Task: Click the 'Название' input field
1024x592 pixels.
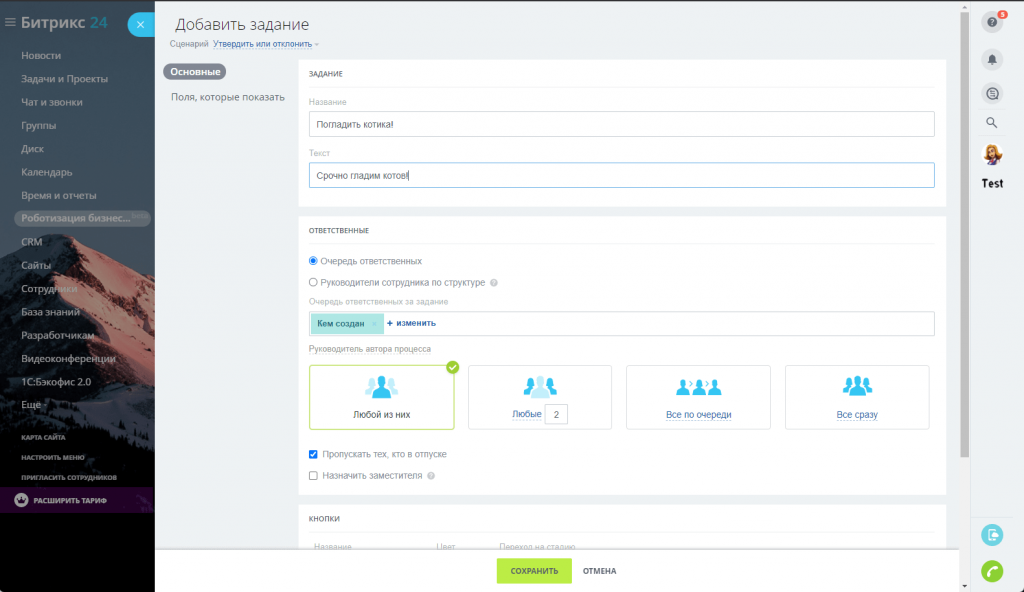Action: tap(621, 124)
